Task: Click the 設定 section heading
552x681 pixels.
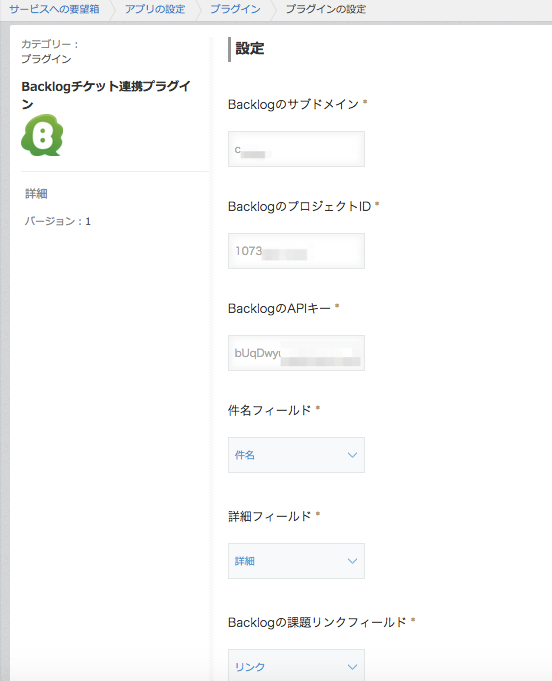Action: coord(250,48)
